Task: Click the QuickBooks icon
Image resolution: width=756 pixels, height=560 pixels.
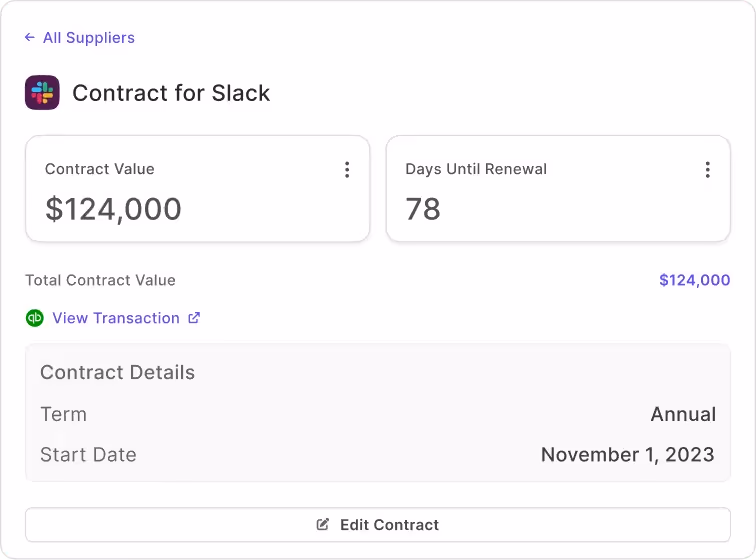Action: pos(35,318)
